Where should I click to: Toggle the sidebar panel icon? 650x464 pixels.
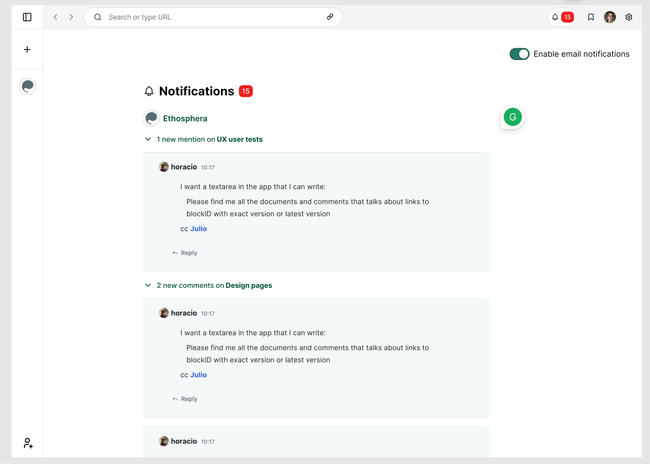[27, 17]
